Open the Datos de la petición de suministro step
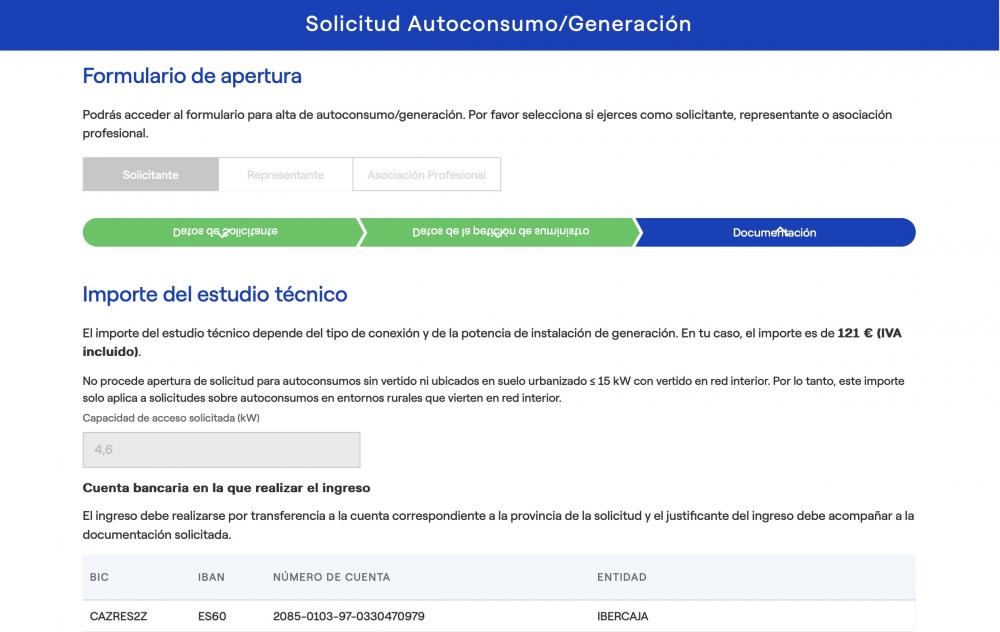Image resolution: width=1000 pixels, height=632 pixels. [499, 232]
